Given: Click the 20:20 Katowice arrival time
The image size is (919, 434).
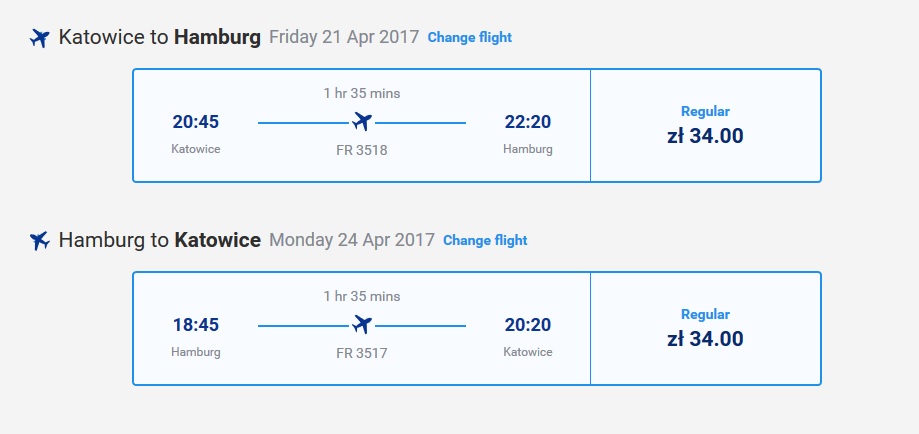Looking at the screenshot, I should point(527,324).
